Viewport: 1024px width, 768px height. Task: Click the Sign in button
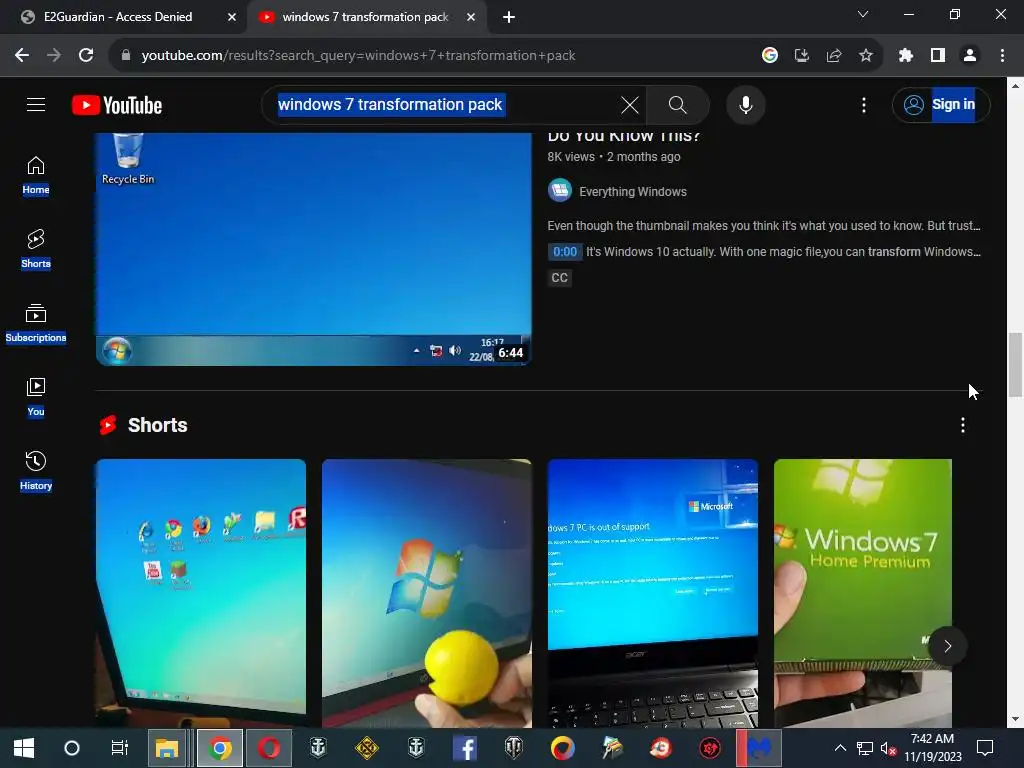(940, 104)
